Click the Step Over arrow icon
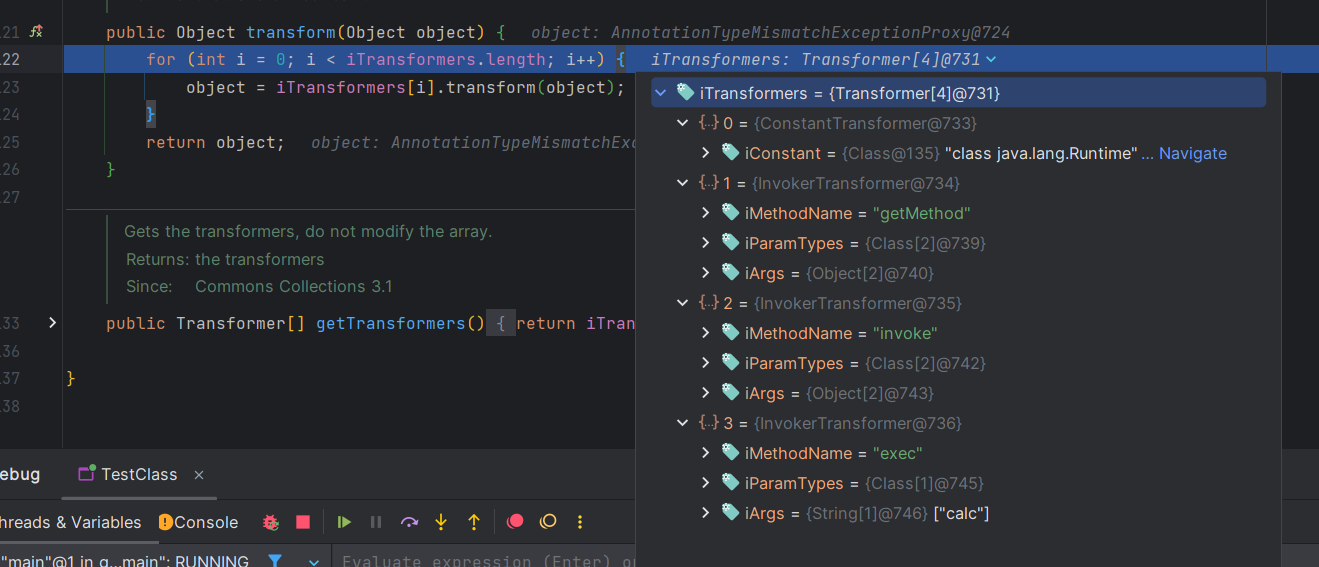Screen dimensions: 1319x567 [409, 522]
